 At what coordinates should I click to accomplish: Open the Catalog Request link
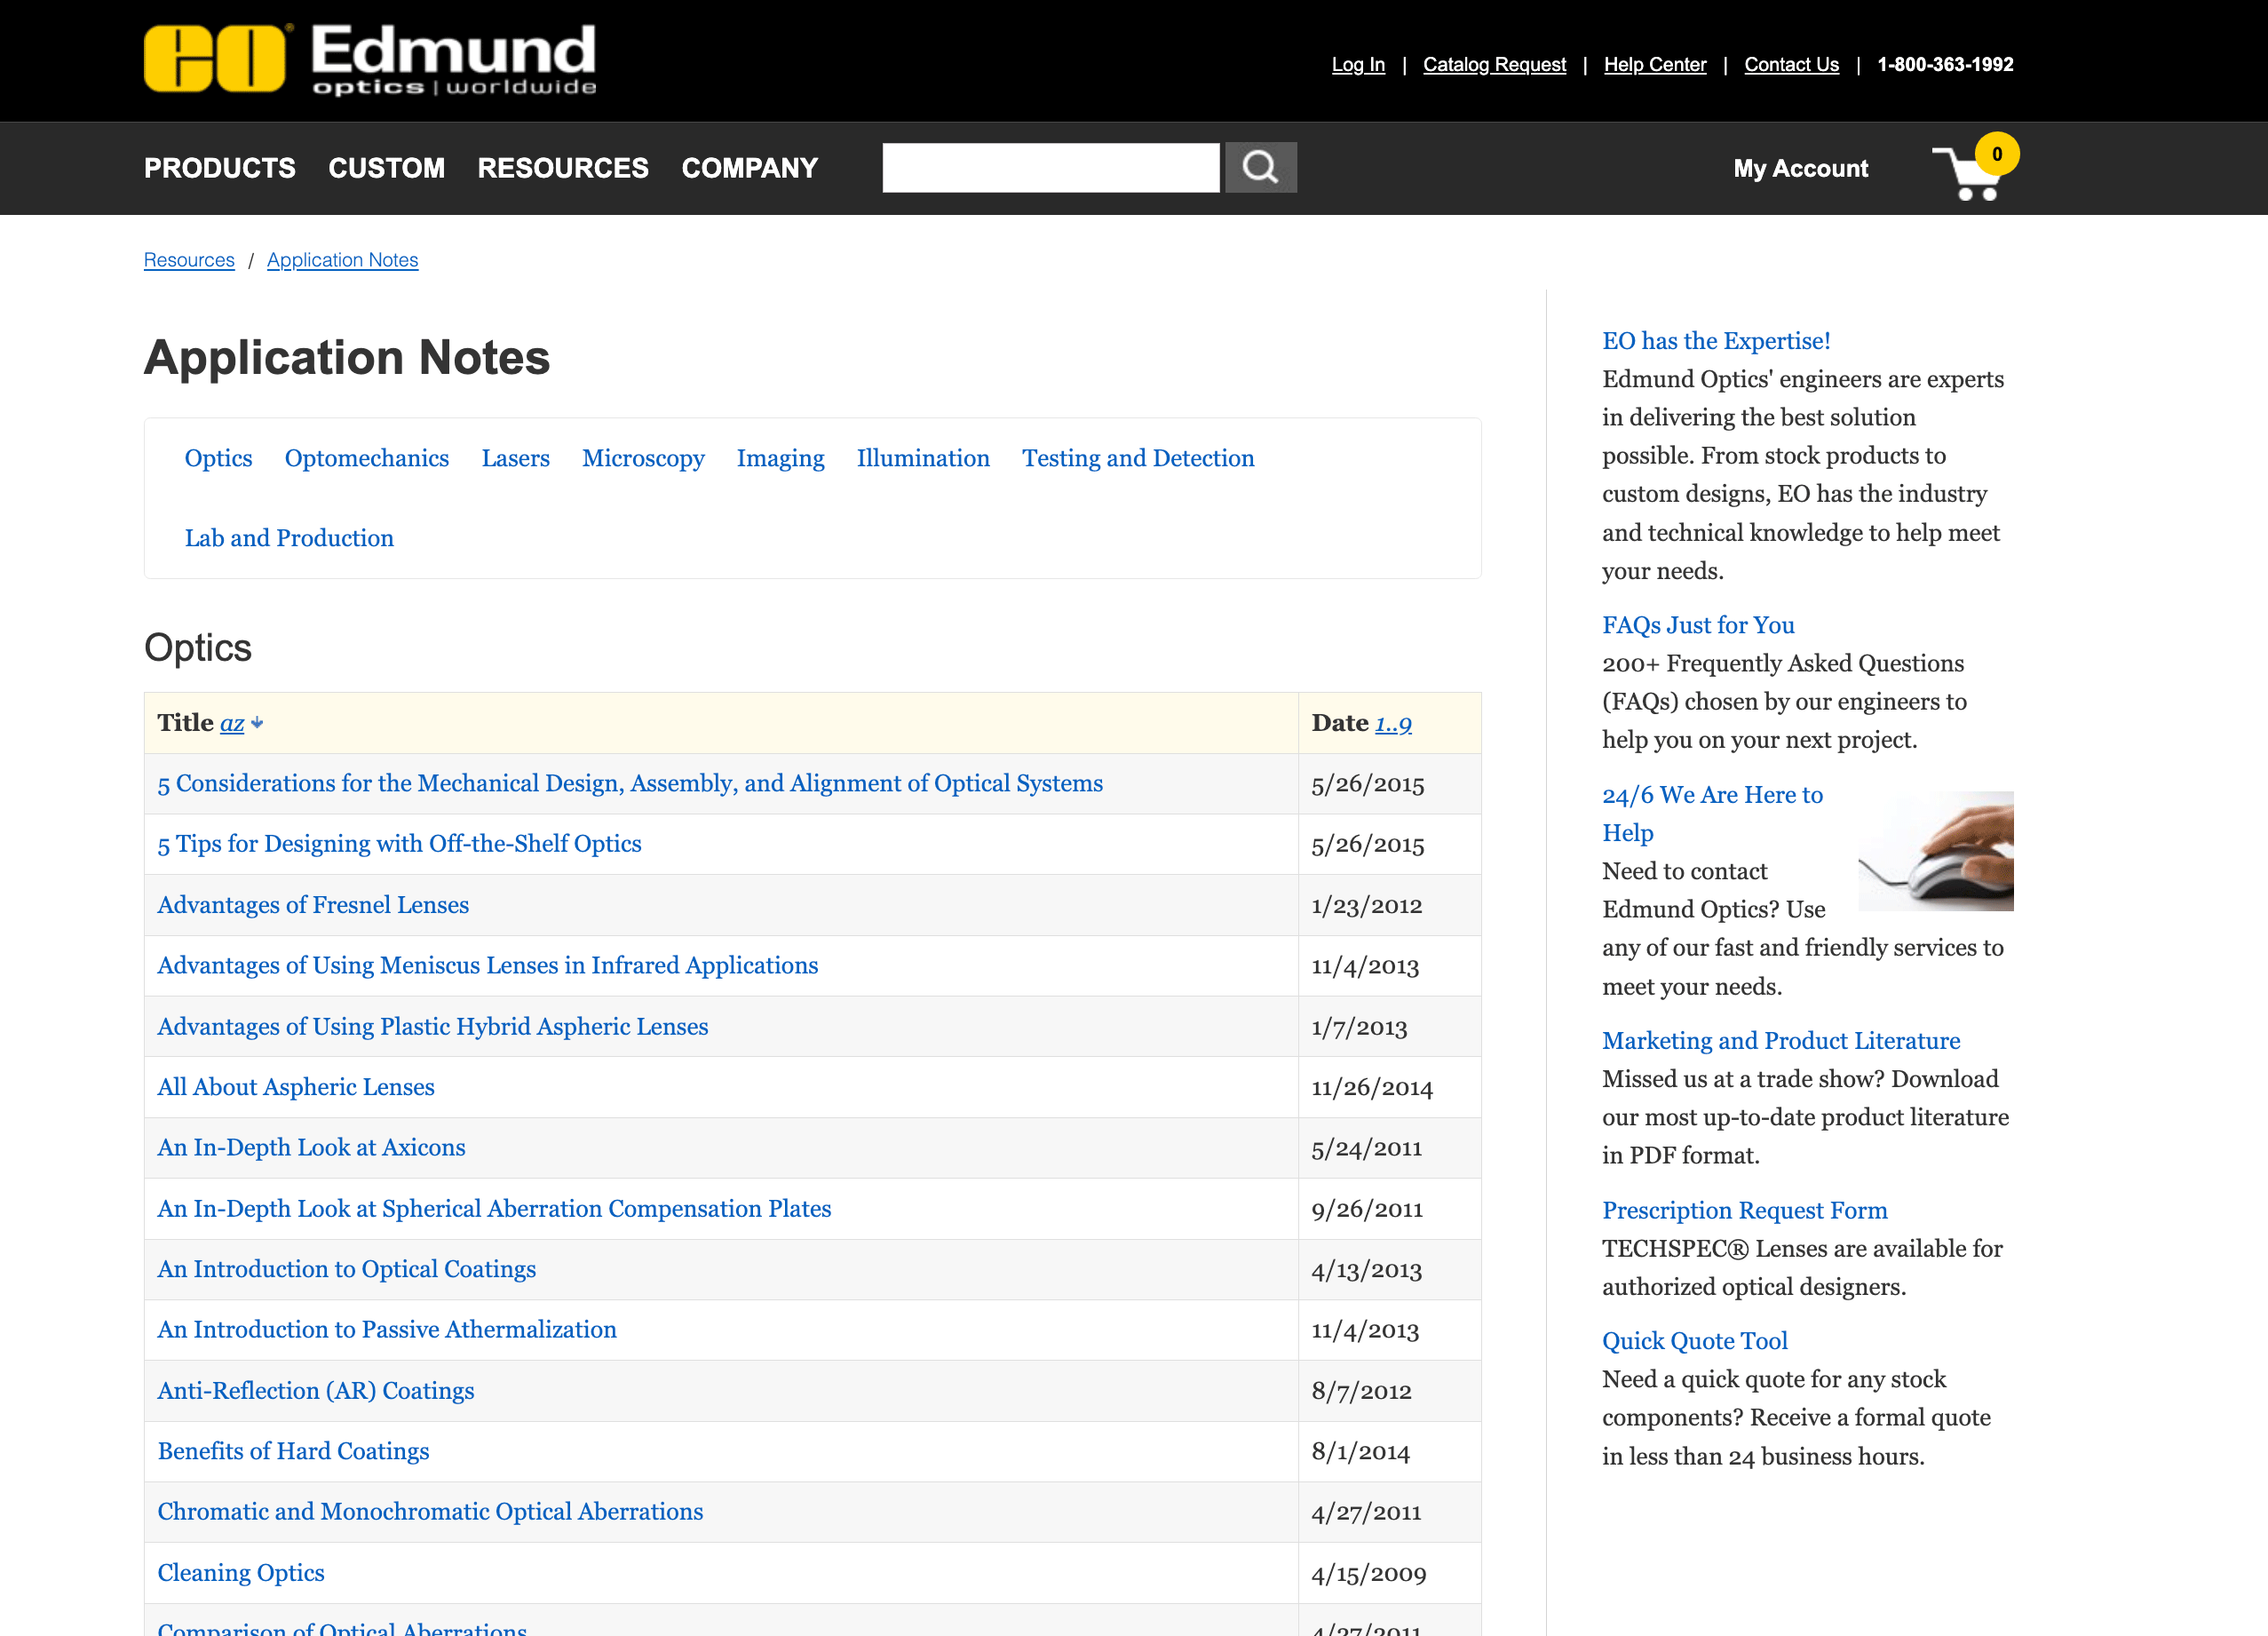1494,65
